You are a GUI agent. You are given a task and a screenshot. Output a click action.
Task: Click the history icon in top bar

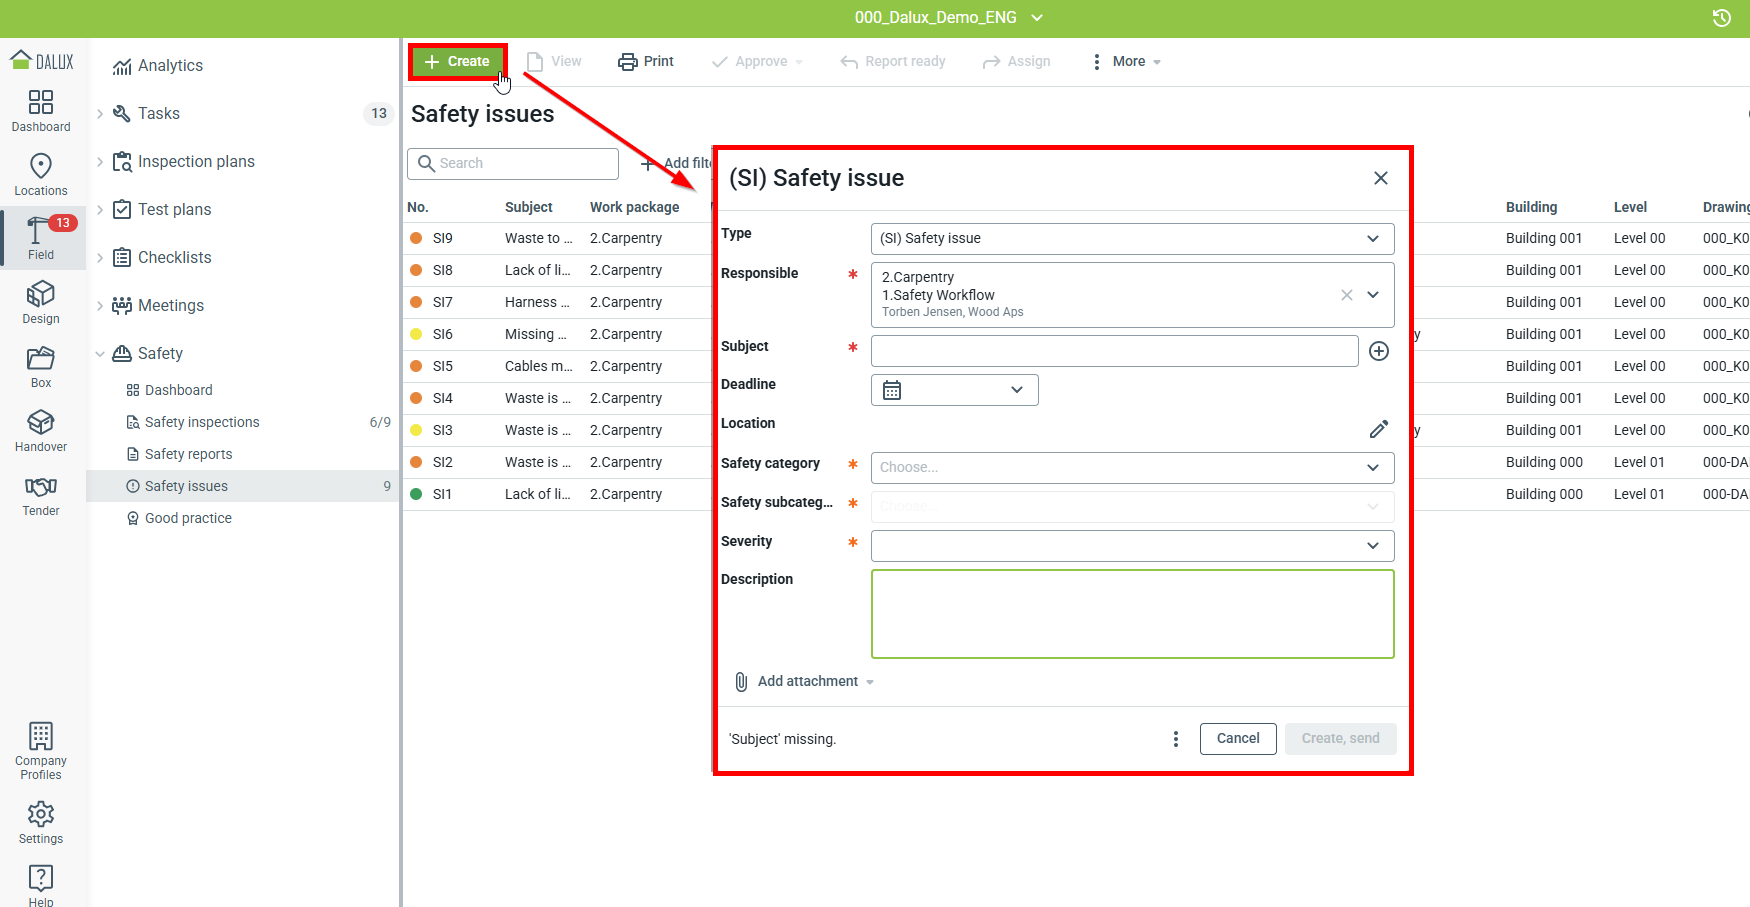(1721, 18)
